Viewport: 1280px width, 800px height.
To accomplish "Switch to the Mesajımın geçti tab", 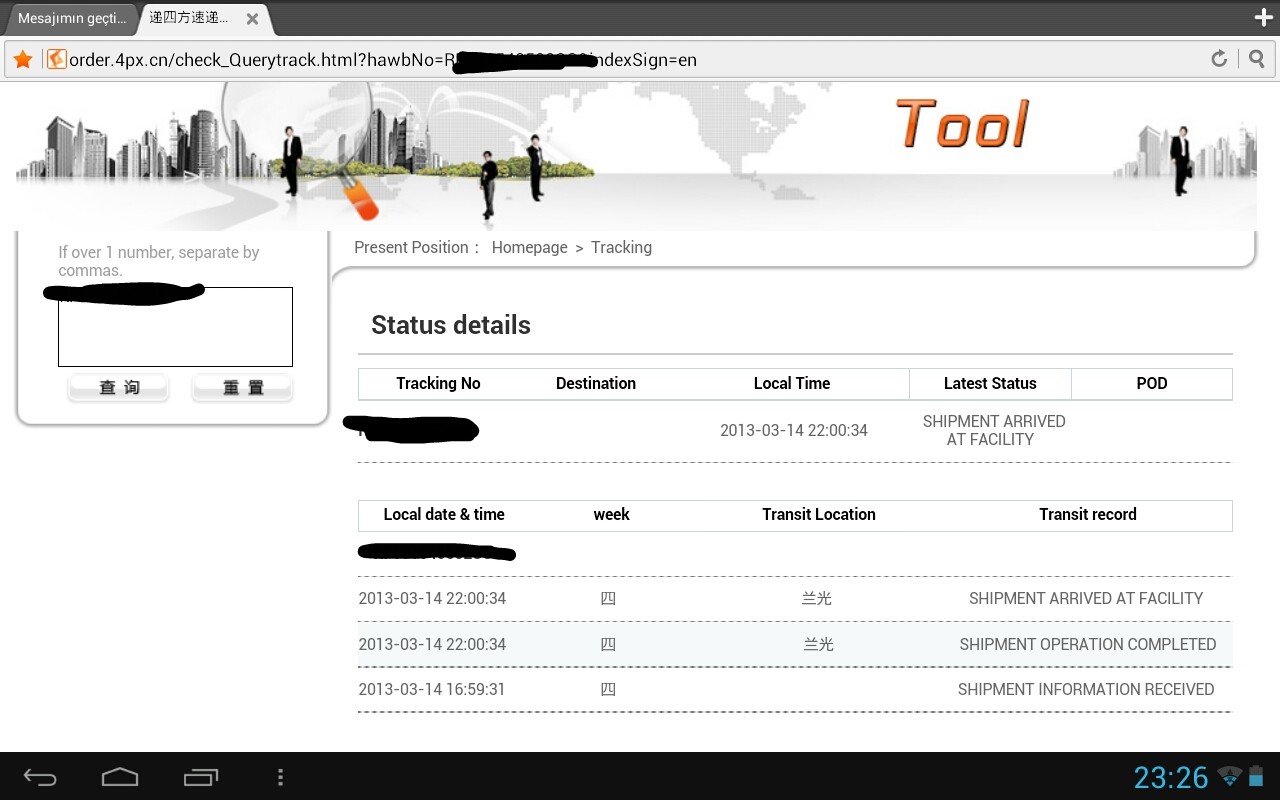I will point(72,18).
